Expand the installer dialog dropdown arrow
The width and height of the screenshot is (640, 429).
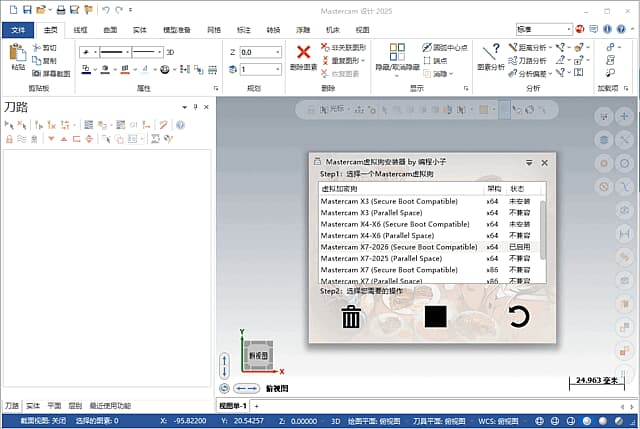click(x=529, y=162)
